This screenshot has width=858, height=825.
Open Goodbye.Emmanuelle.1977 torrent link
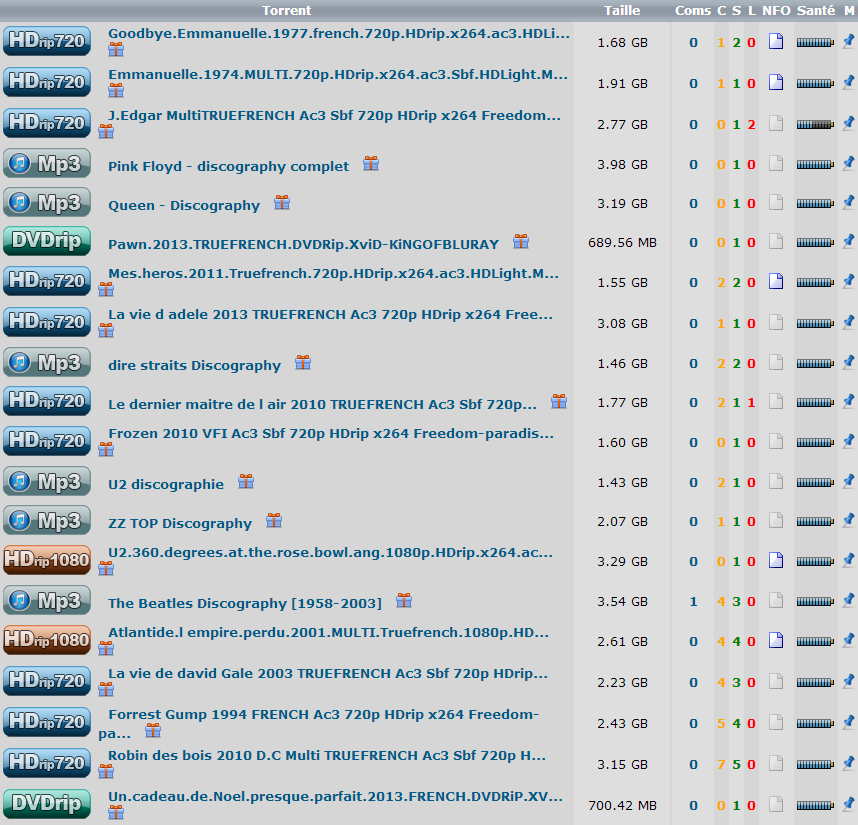[339, 33]
